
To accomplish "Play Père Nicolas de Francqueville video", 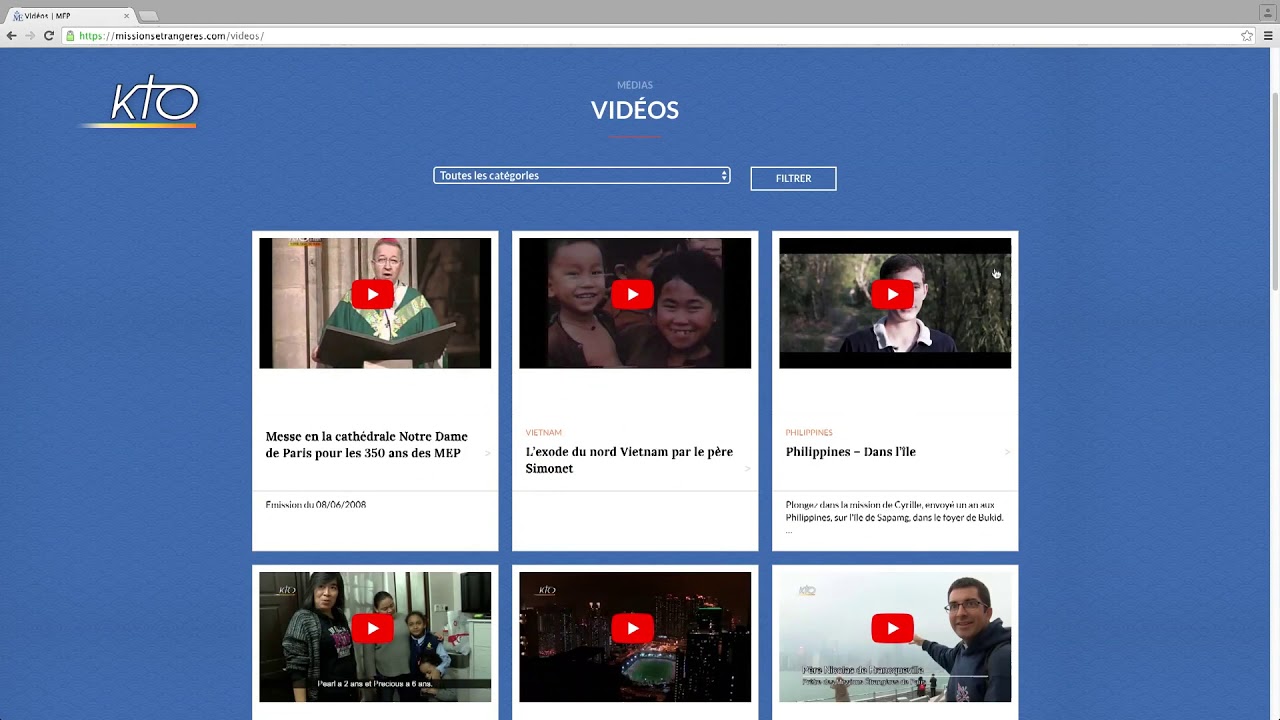I will (892, 628).
